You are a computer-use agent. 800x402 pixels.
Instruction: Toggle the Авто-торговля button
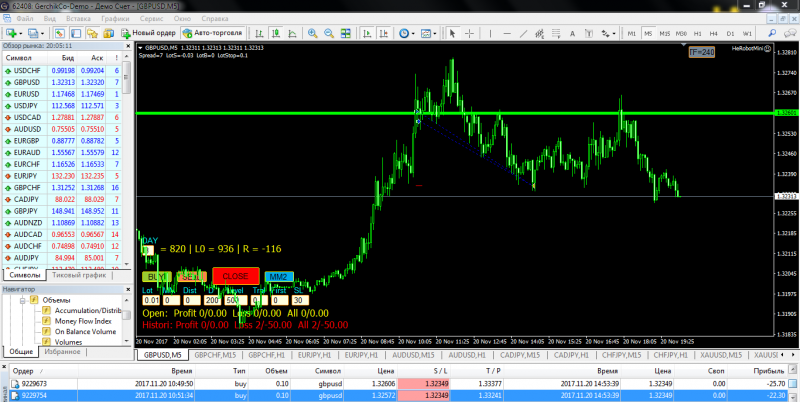coord(213,33)
